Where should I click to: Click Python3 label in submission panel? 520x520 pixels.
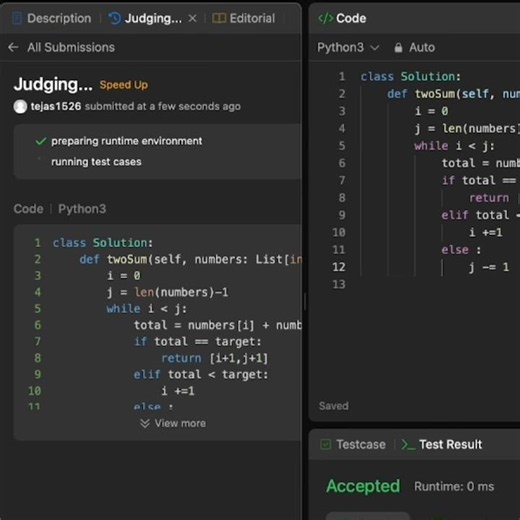(x=82, y=209)
